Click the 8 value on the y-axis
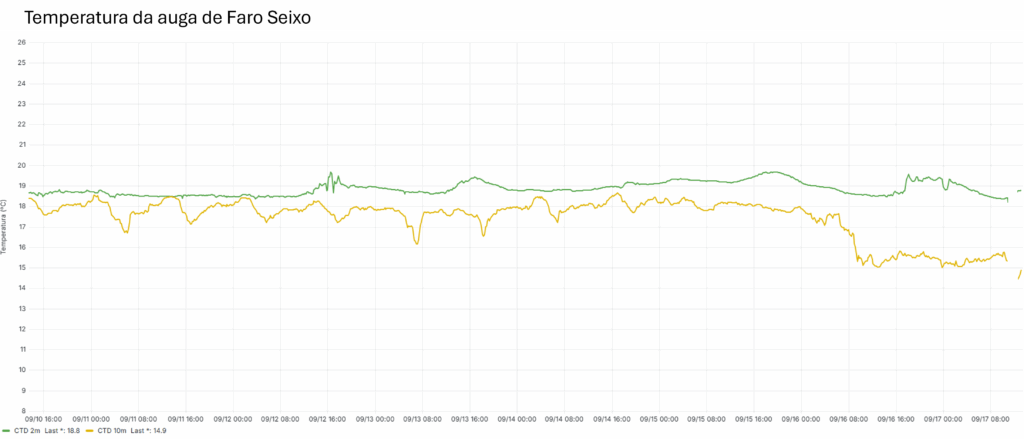Screen dimensions: 1024x439 tap(22, 411)
